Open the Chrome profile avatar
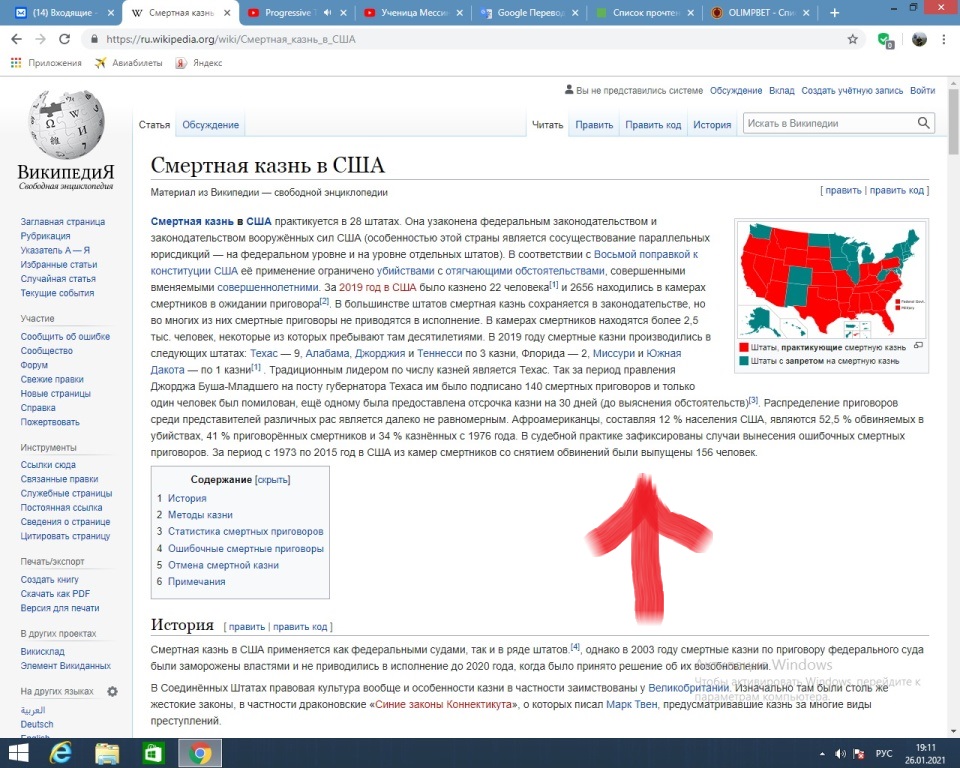The height and width of the screenshot is (768, 960). [x=919, y=39]
